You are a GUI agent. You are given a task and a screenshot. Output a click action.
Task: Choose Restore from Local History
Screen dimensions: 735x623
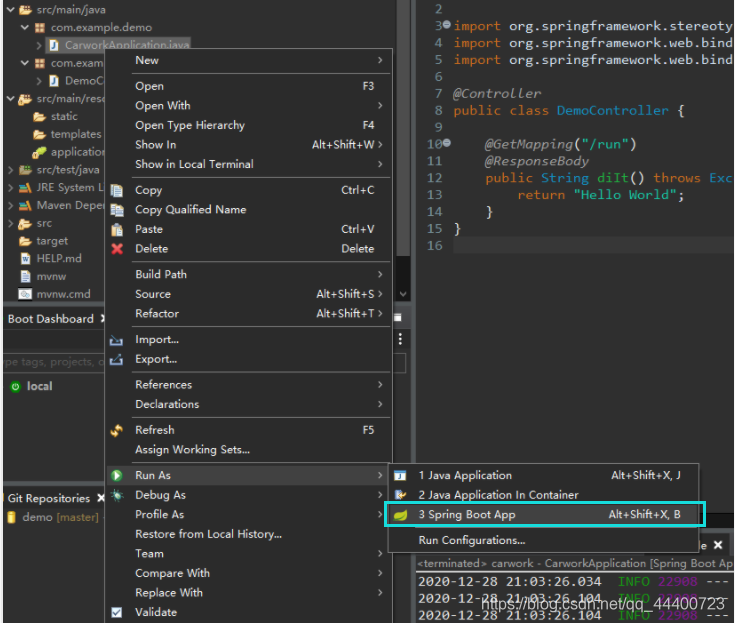[x=249, y=534]
